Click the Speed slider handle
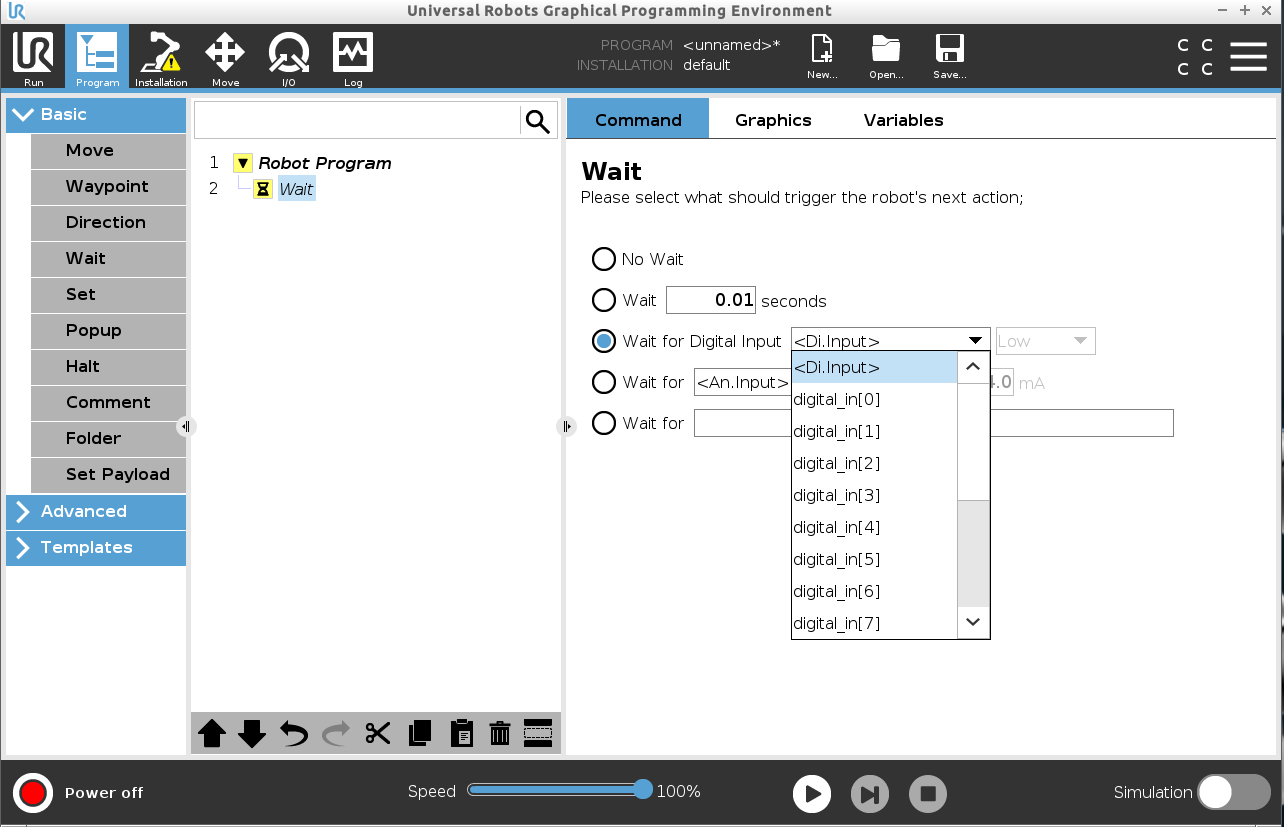1284x827 pixels. 643,790
